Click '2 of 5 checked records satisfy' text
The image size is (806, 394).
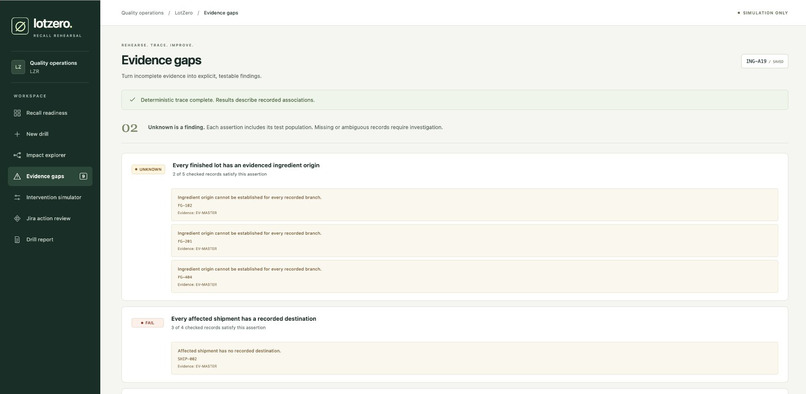click(x=219, y=174)
